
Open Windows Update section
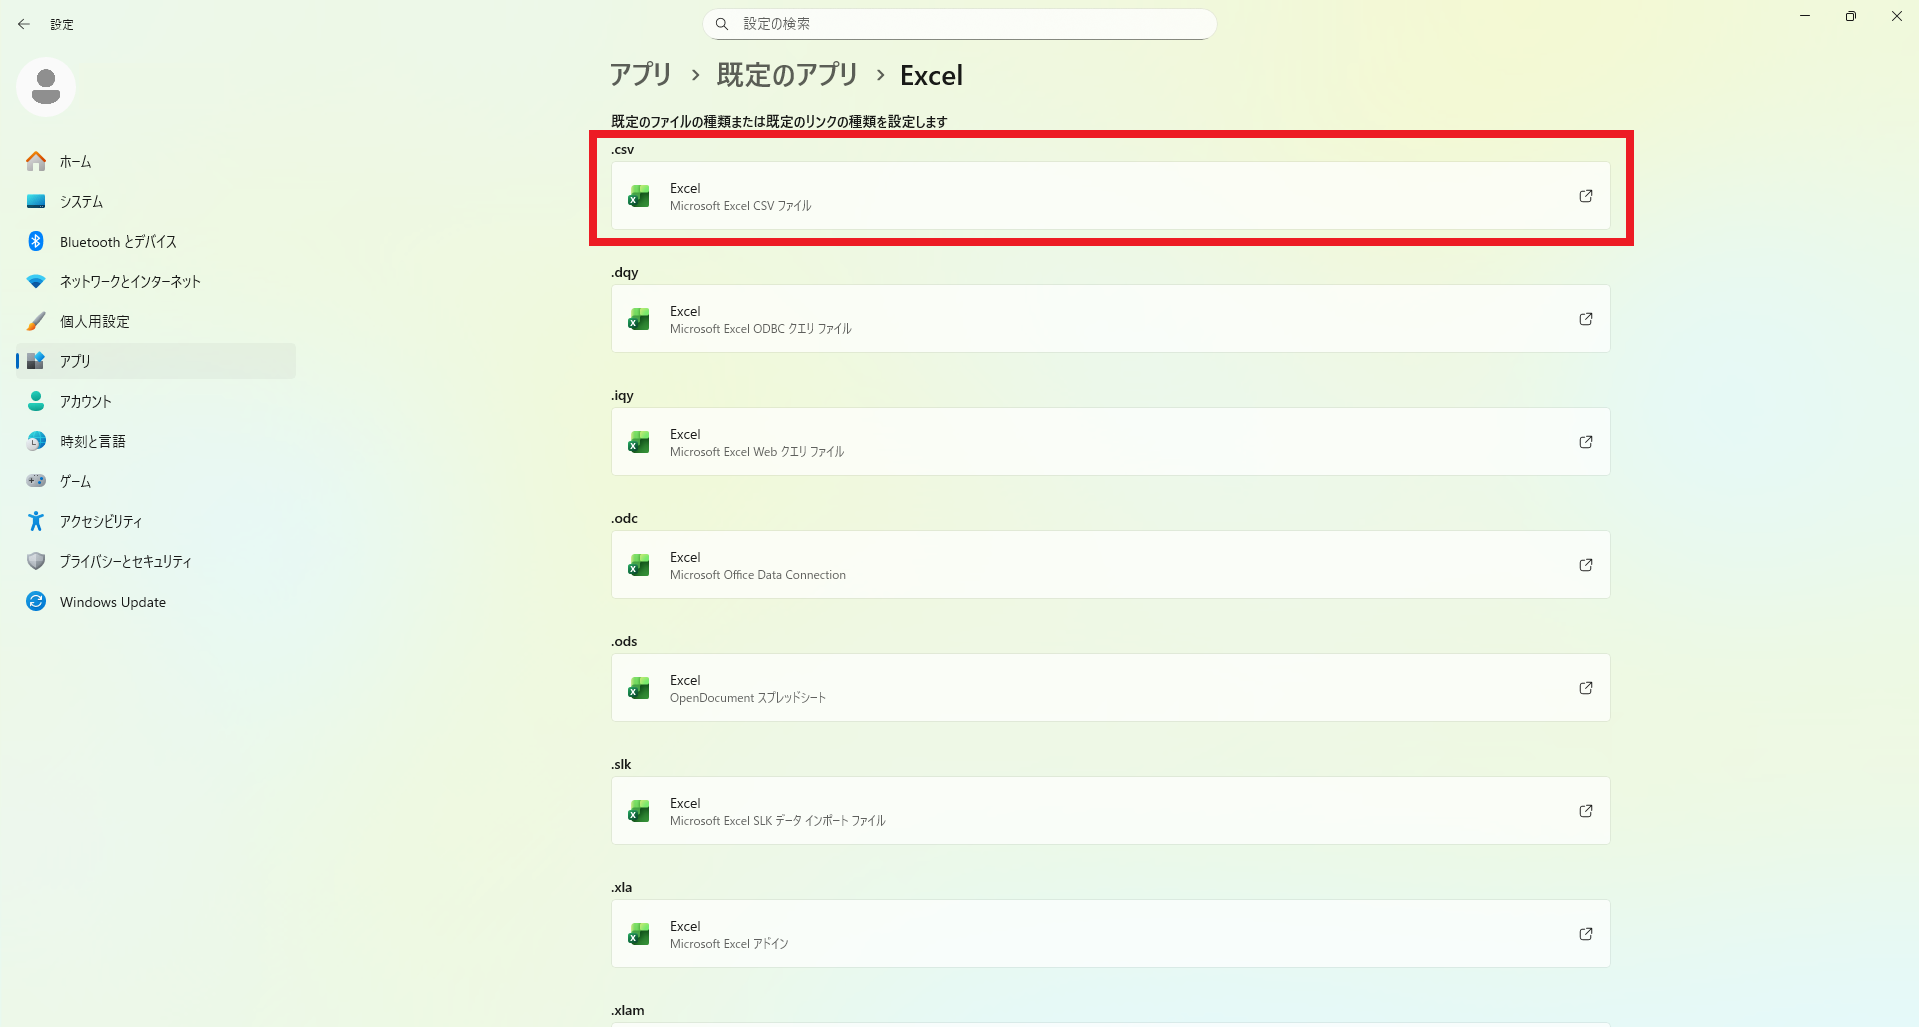pos(112,602)
